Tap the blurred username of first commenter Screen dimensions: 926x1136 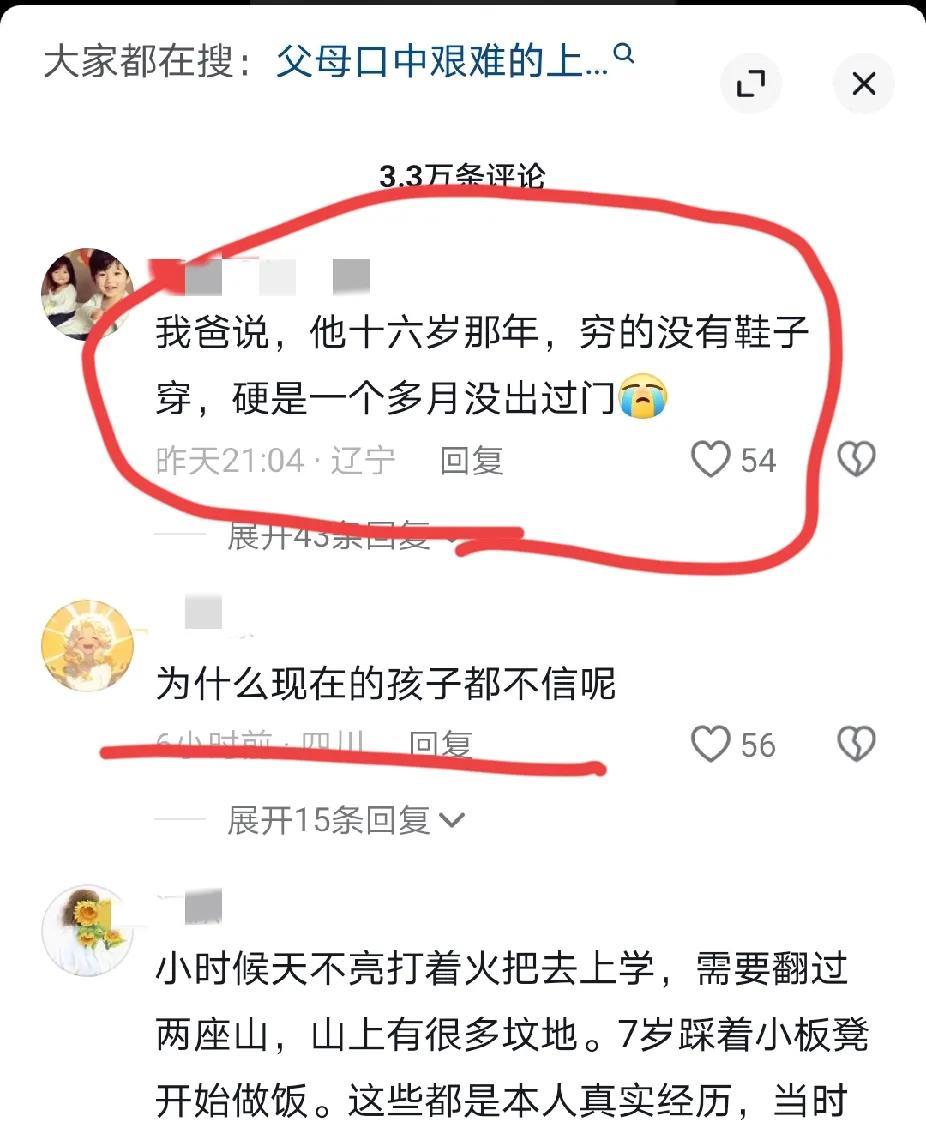coord(262,277)
